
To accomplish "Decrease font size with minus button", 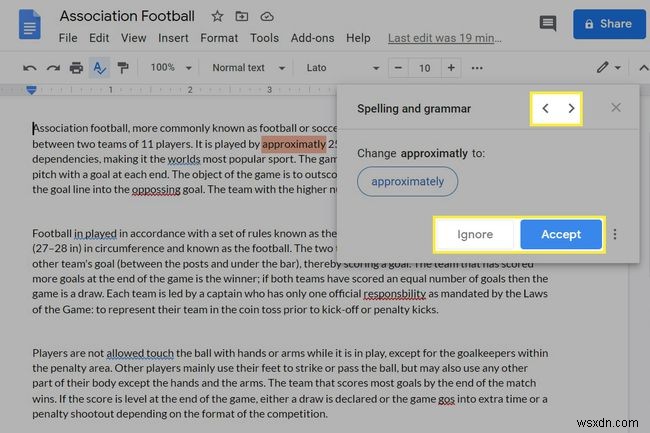I will coord(398,68).
